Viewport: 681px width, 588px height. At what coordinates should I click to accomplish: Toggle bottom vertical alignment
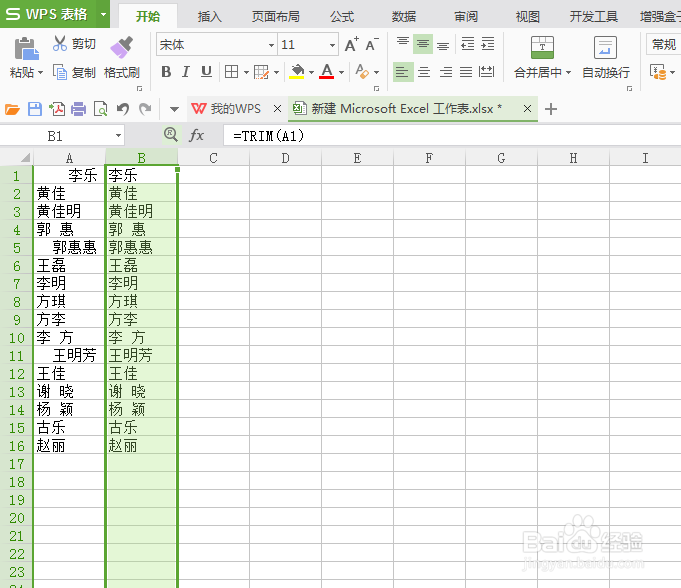(x=443, y=44)
